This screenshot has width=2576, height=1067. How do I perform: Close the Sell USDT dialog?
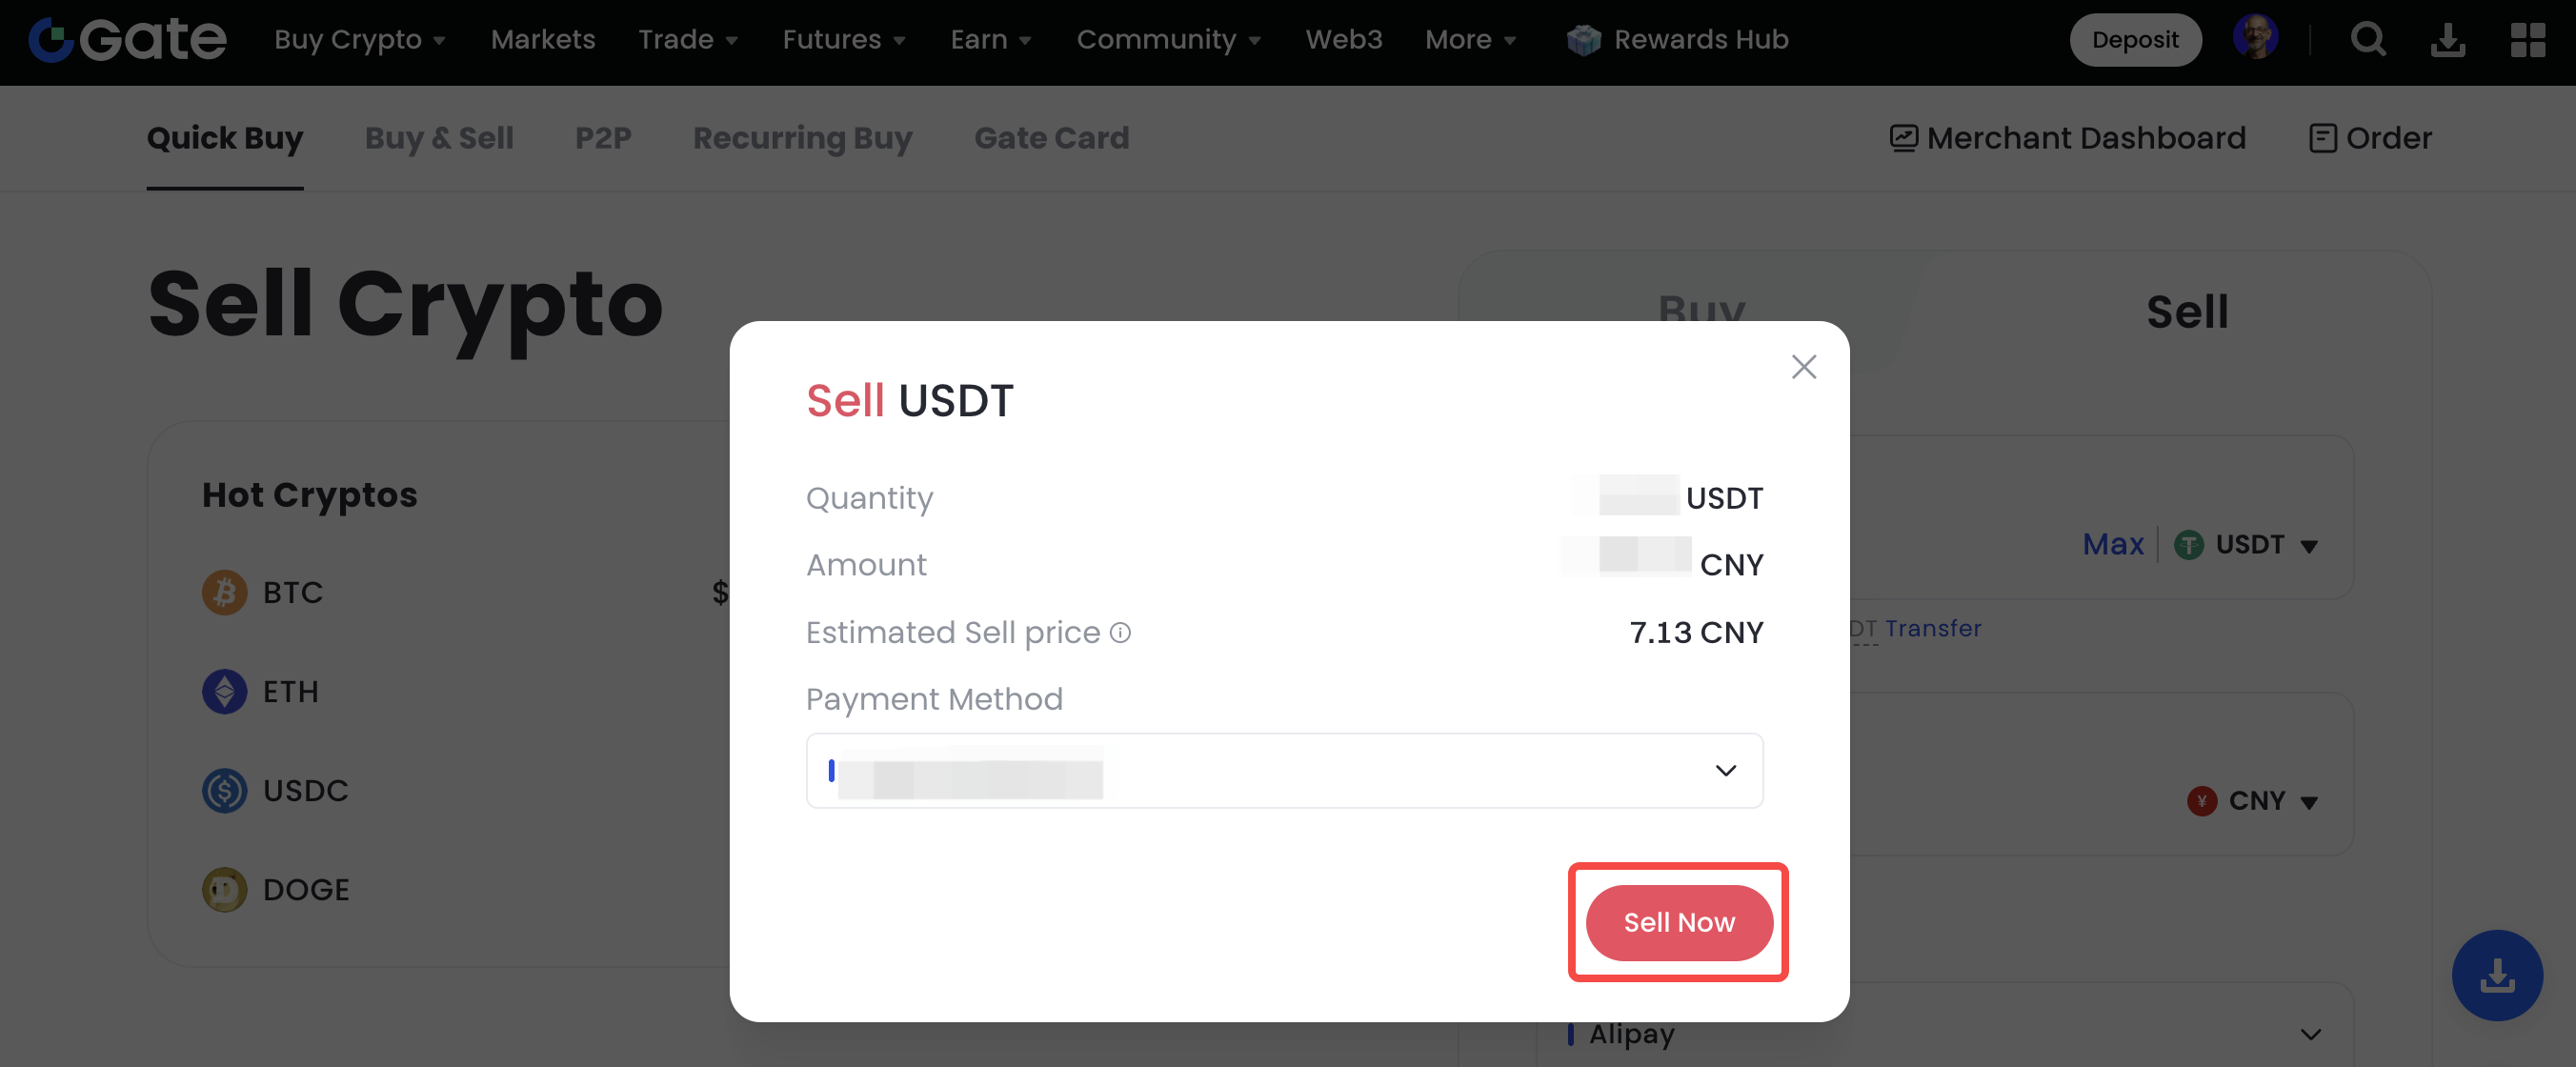point(1803,367)
